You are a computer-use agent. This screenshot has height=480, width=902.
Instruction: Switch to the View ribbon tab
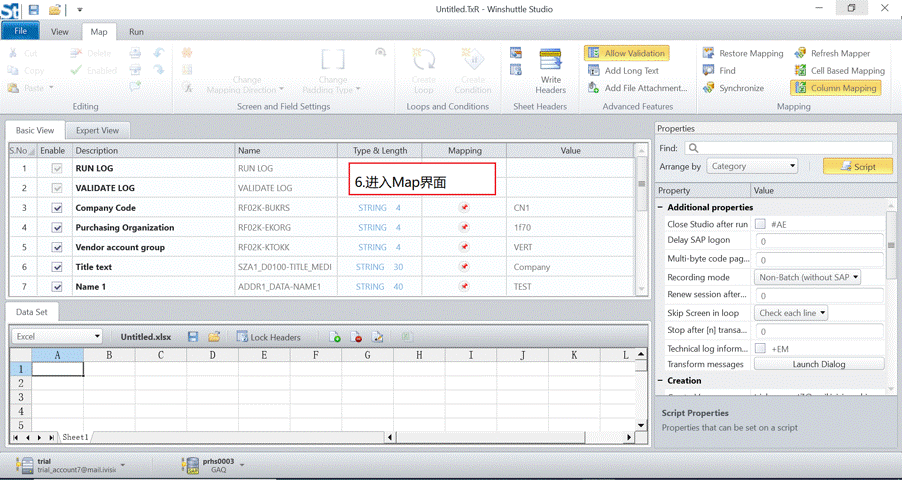(x=59, y=32)
